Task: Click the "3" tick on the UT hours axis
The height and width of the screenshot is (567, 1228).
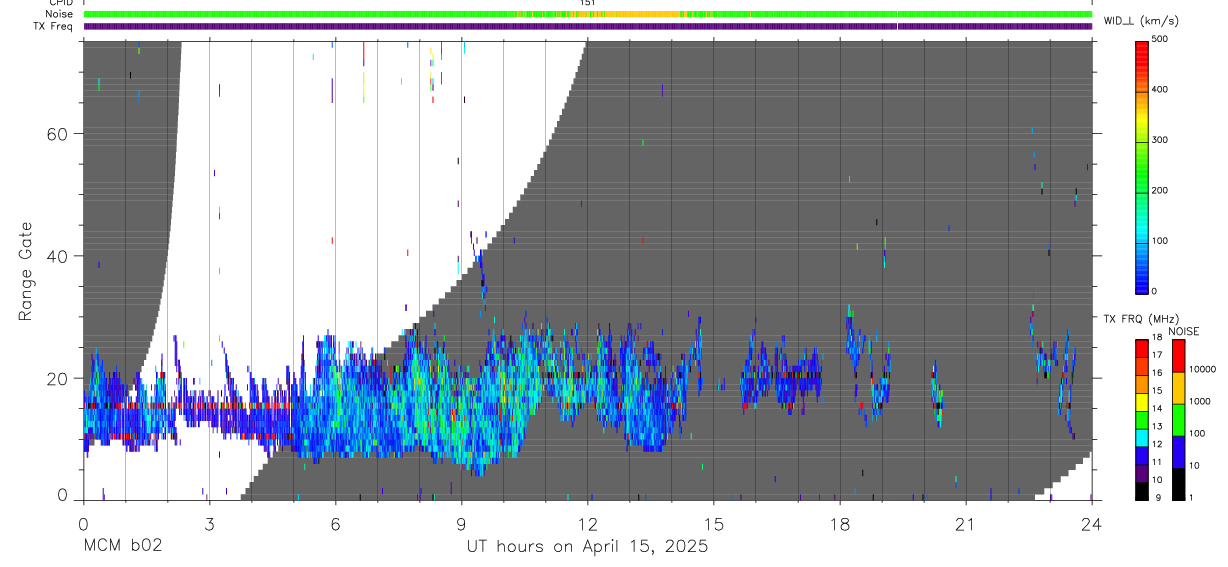Action: pos(209,523)
